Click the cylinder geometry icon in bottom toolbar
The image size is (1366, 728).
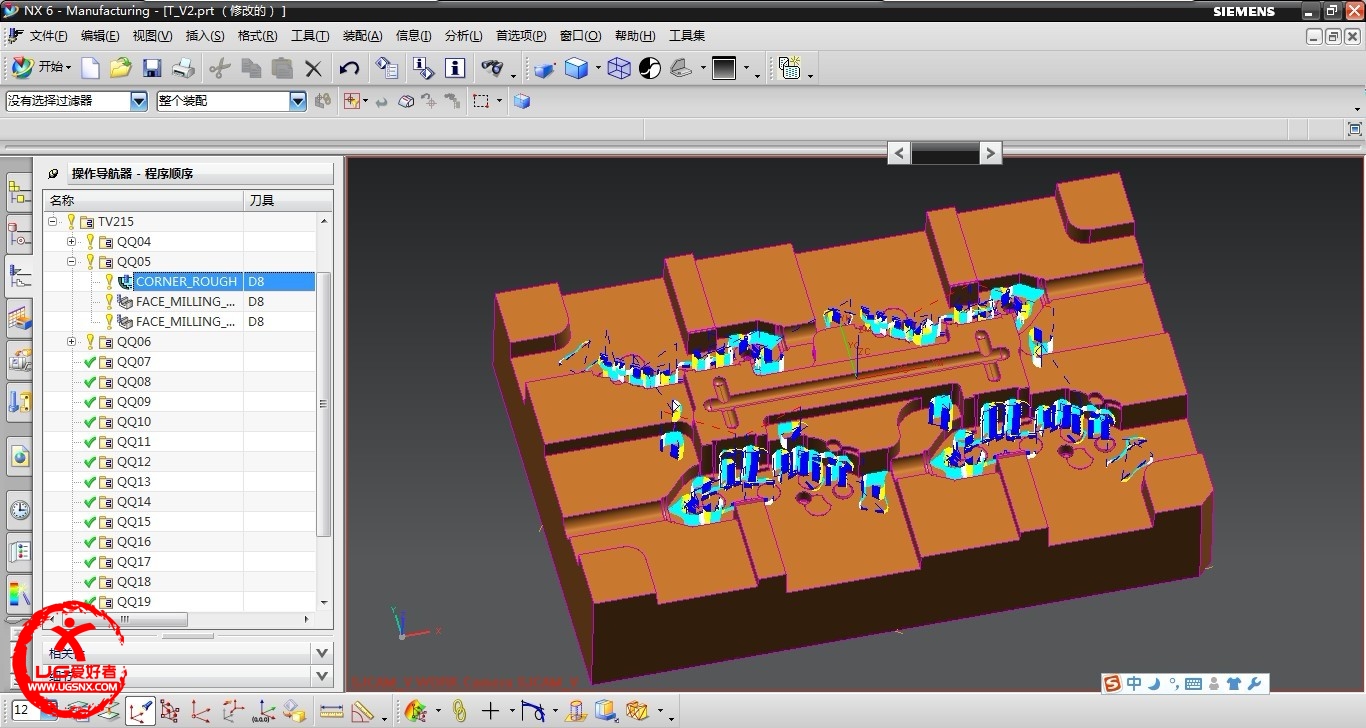[576, 711]
